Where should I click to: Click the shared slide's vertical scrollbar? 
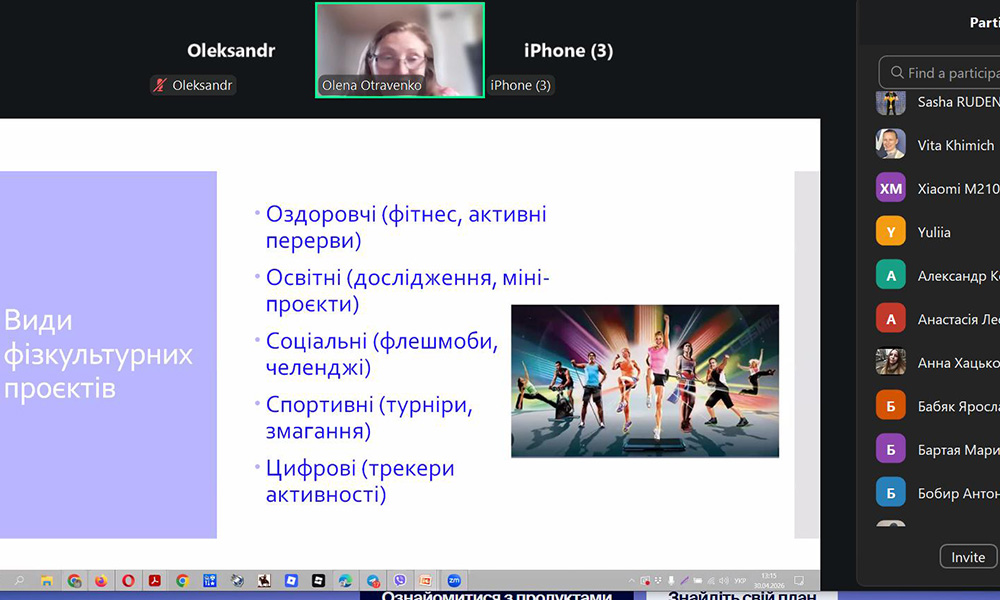point(807,355)
